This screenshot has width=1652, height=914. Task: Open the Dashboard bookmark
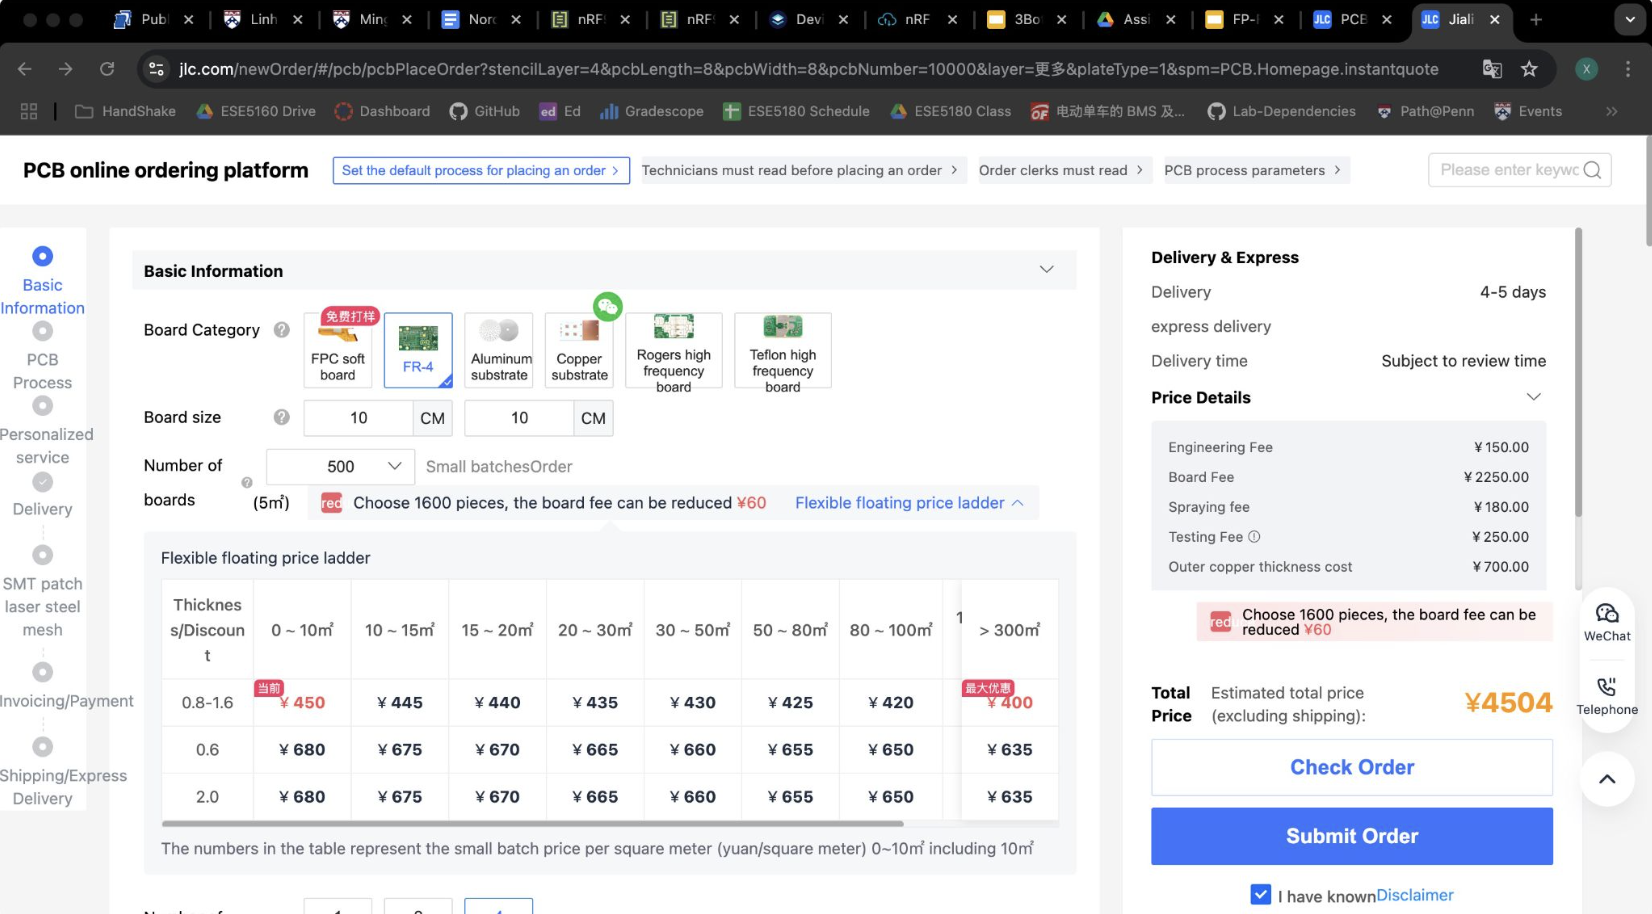[x=383, y=111]
